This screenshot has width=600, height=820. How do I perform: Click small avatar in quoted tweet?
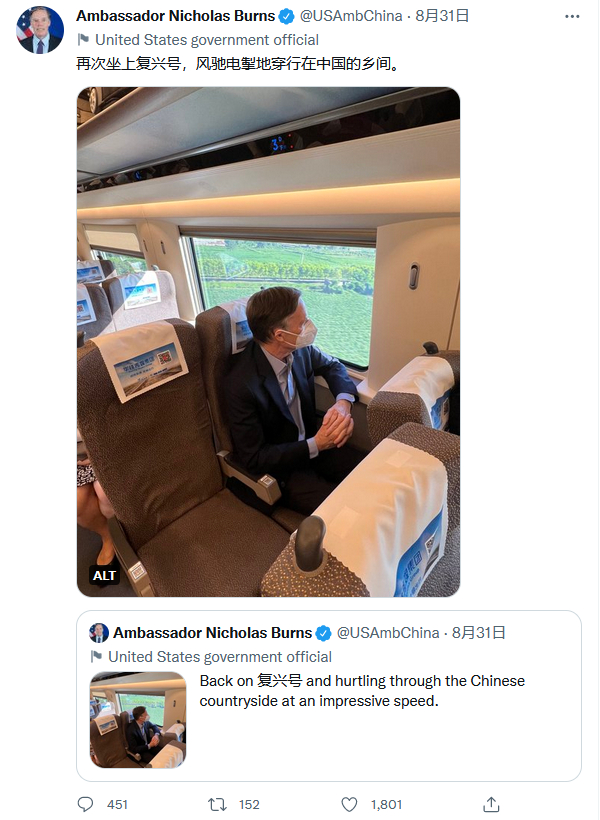[99, 633]
